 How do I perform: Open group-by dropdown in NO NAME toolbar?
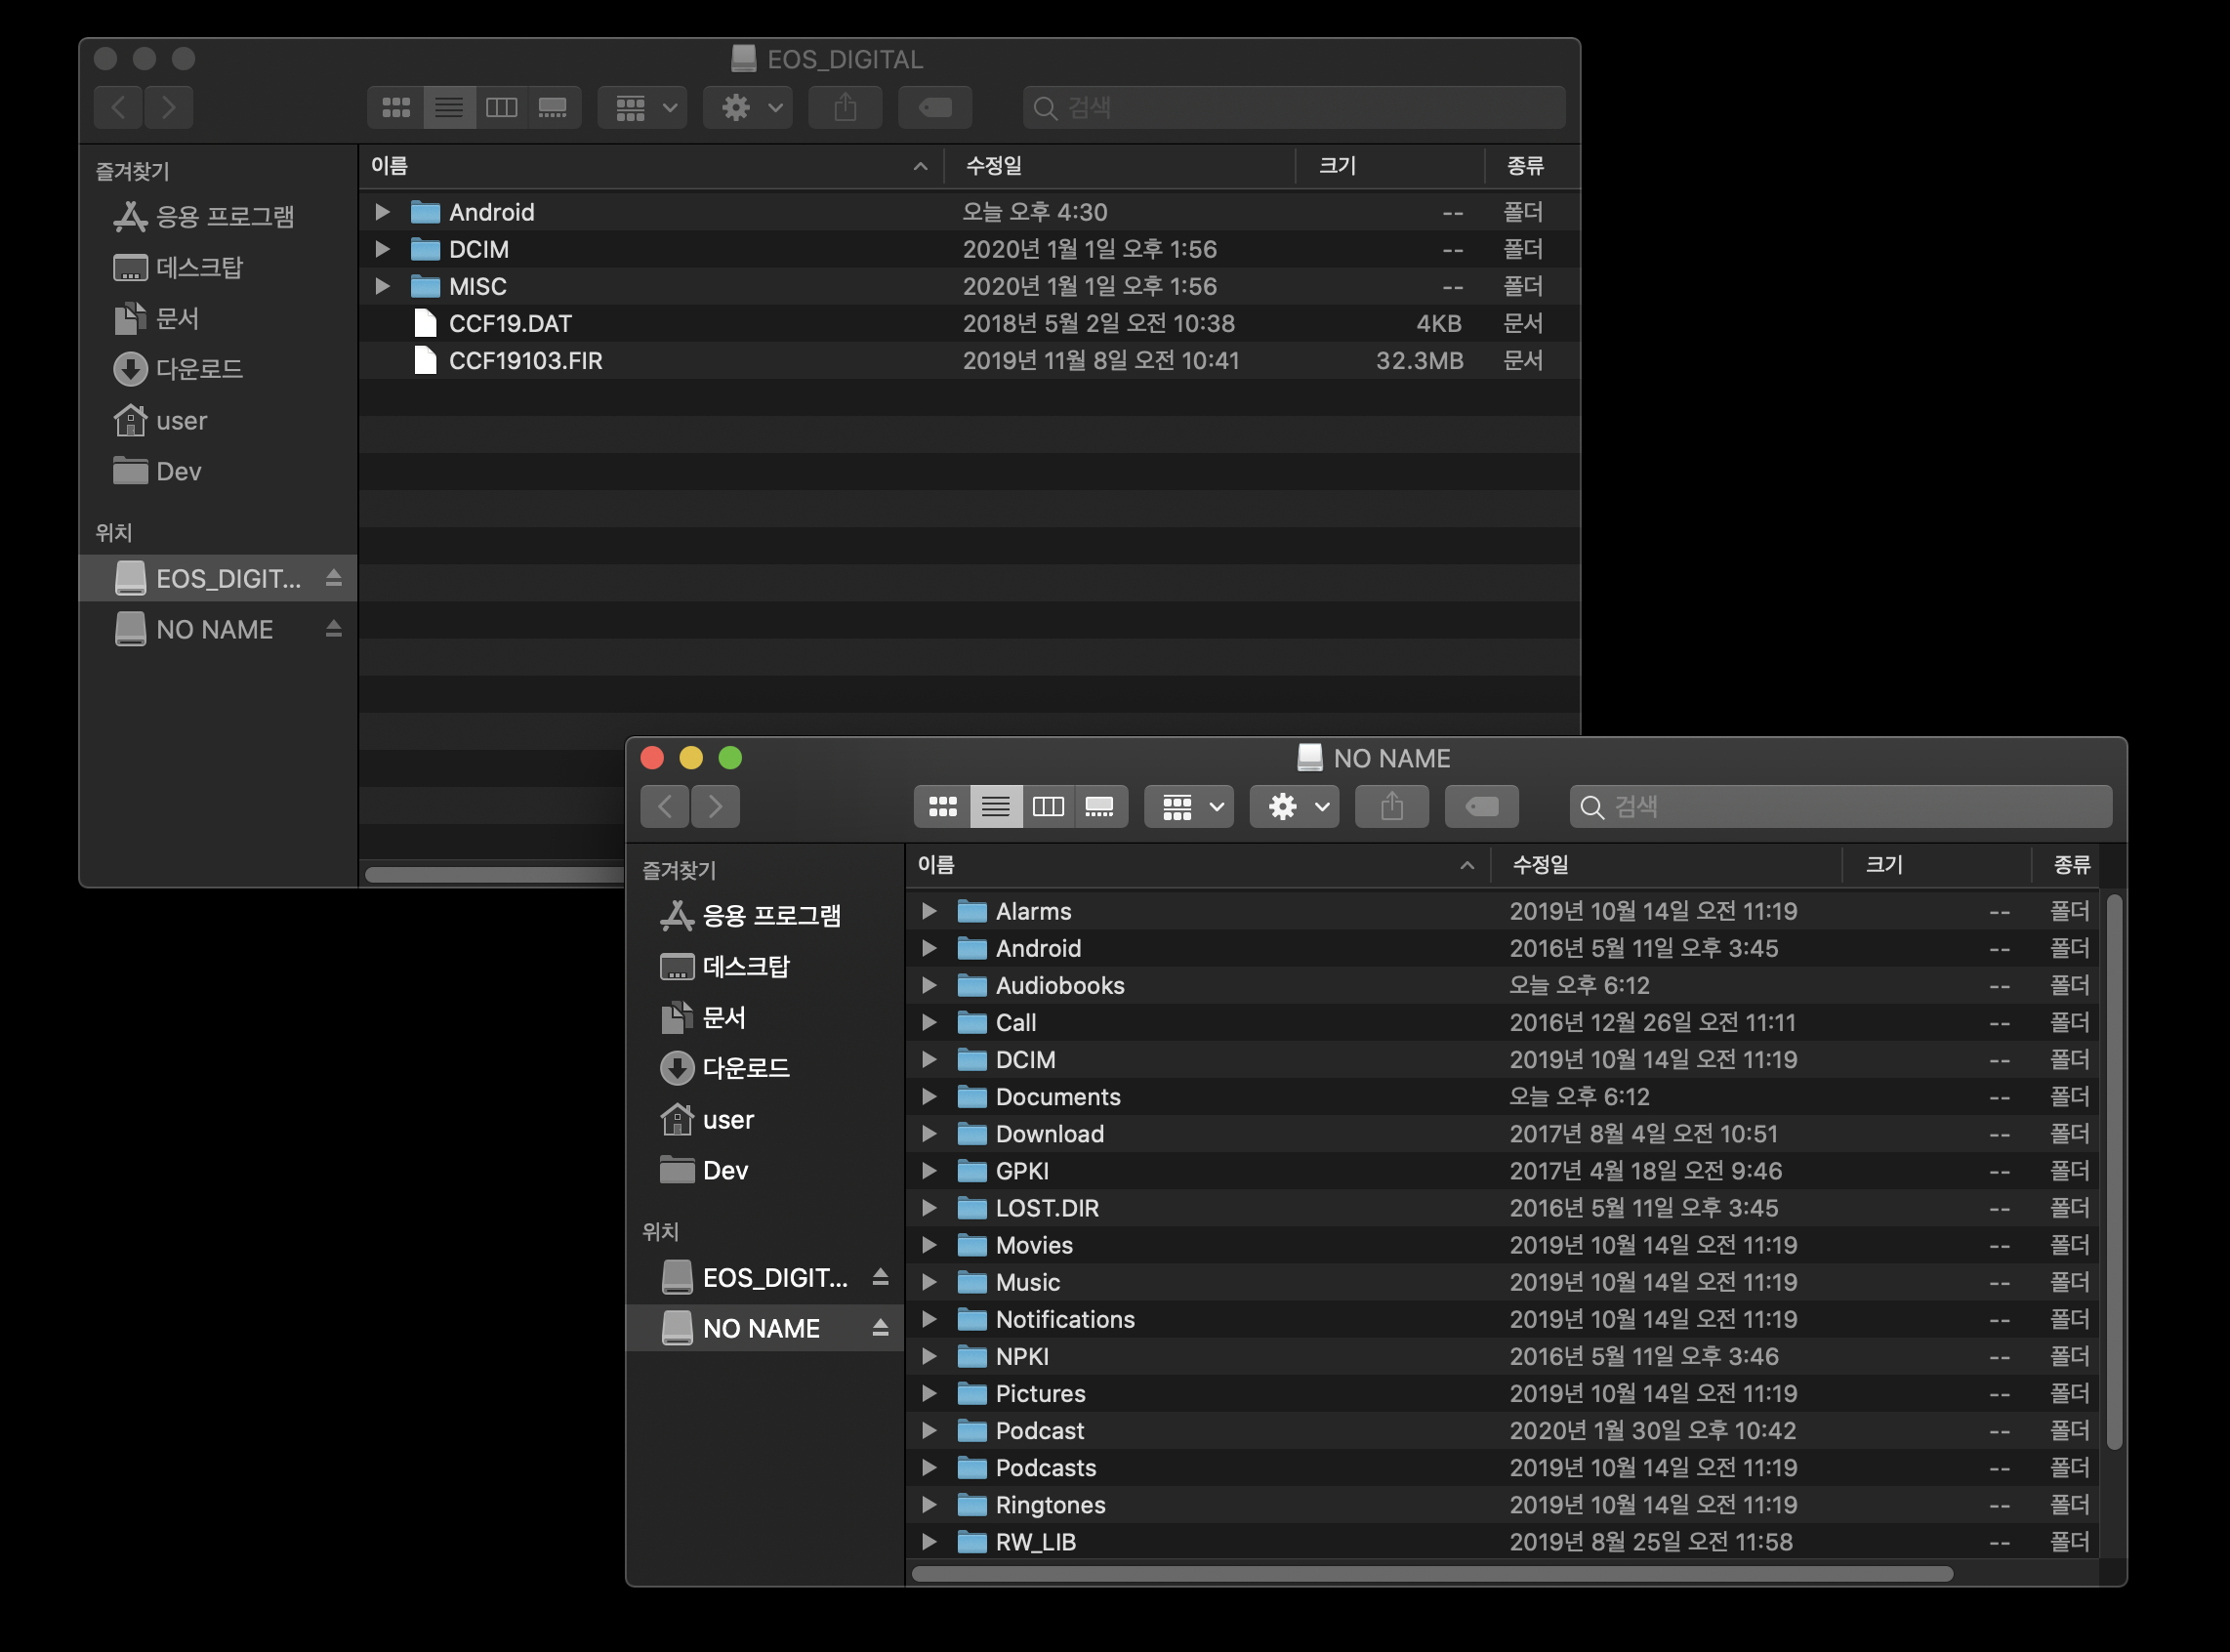(1190, 806)
